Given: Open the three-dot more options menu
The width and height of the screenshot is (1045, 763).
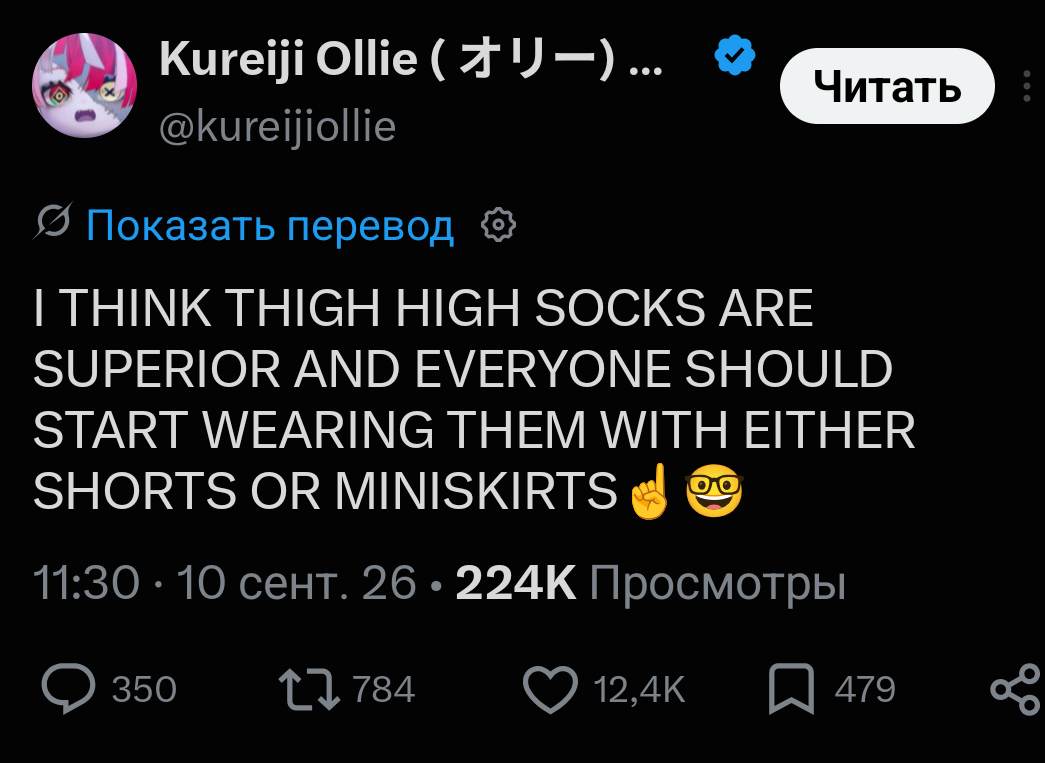Looking at the screenshot, I should 1027,86.
